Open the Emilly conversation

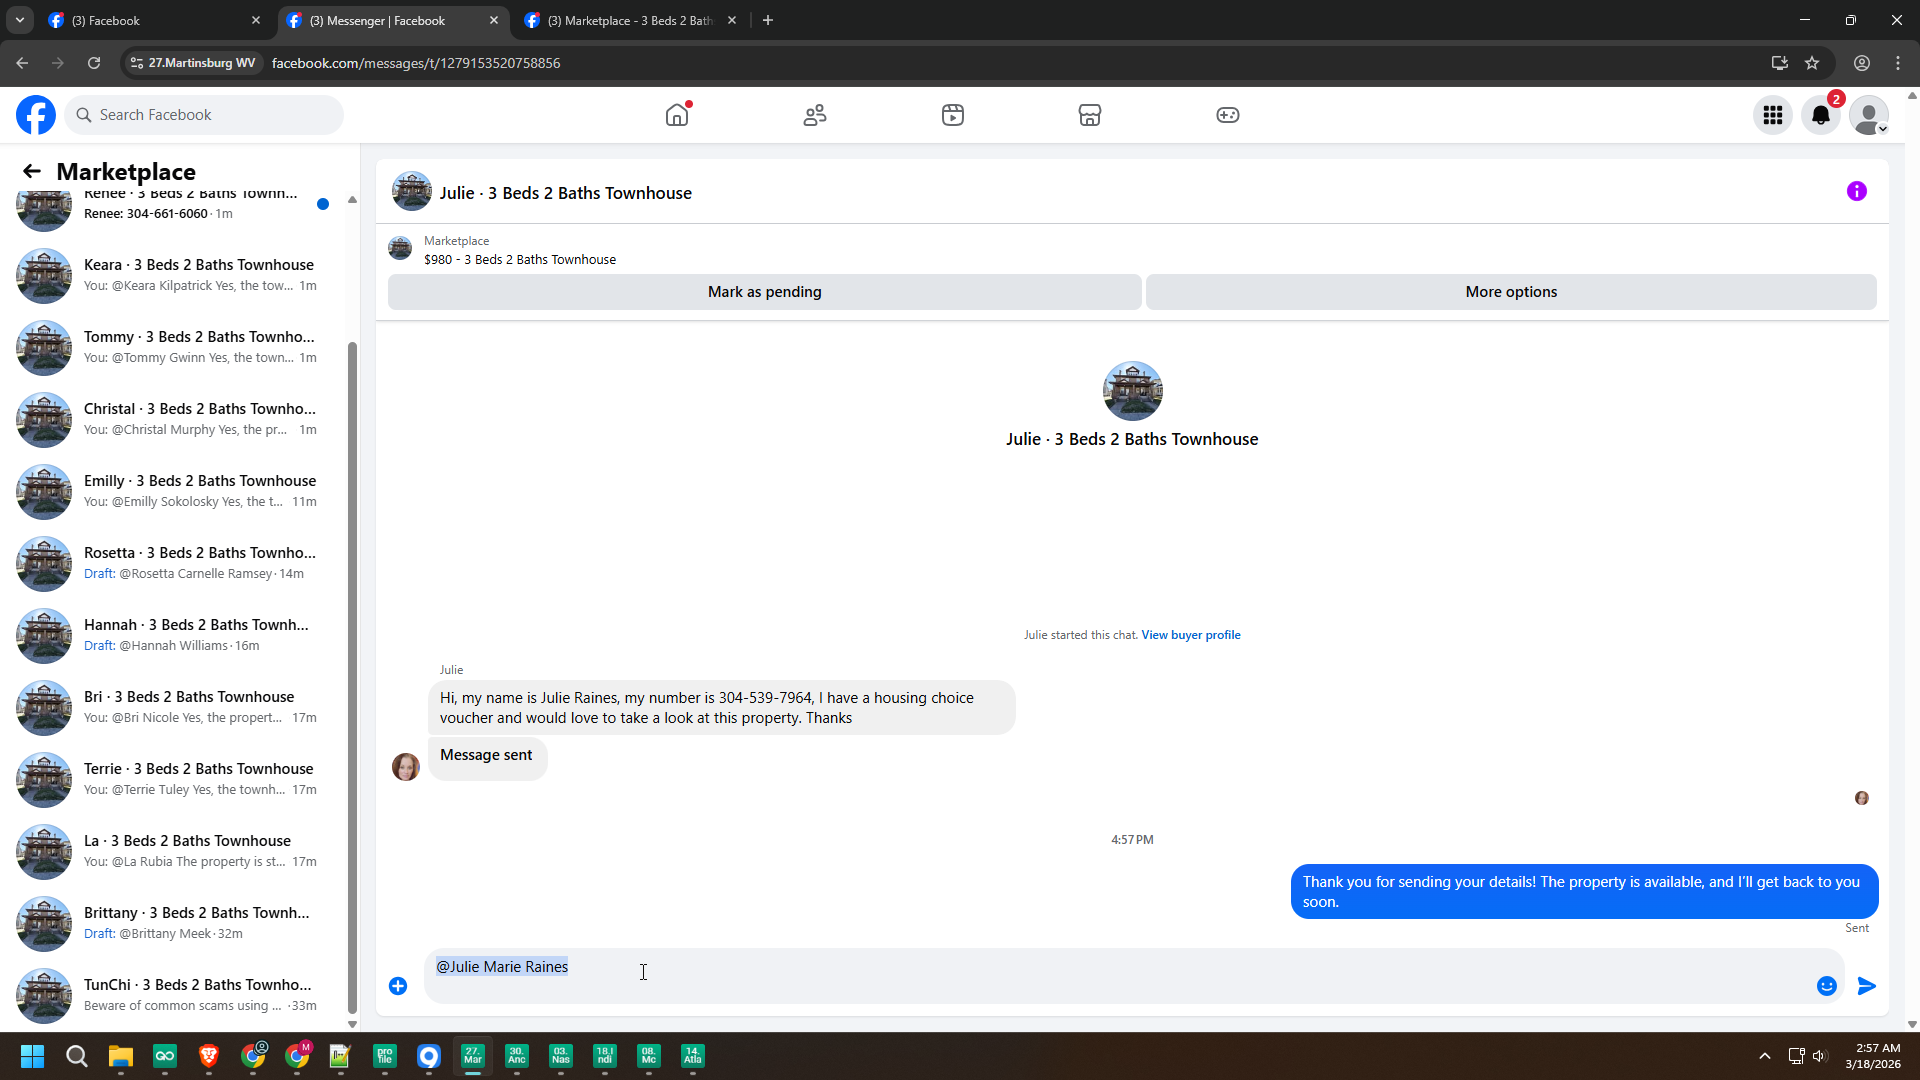coord(174,491)
